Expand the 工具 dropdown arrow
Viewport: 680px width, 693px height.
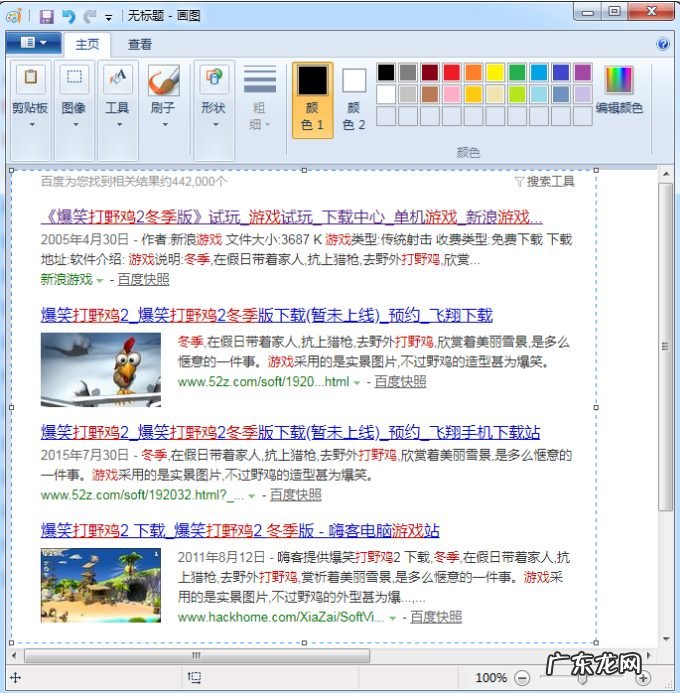[119, 125]
